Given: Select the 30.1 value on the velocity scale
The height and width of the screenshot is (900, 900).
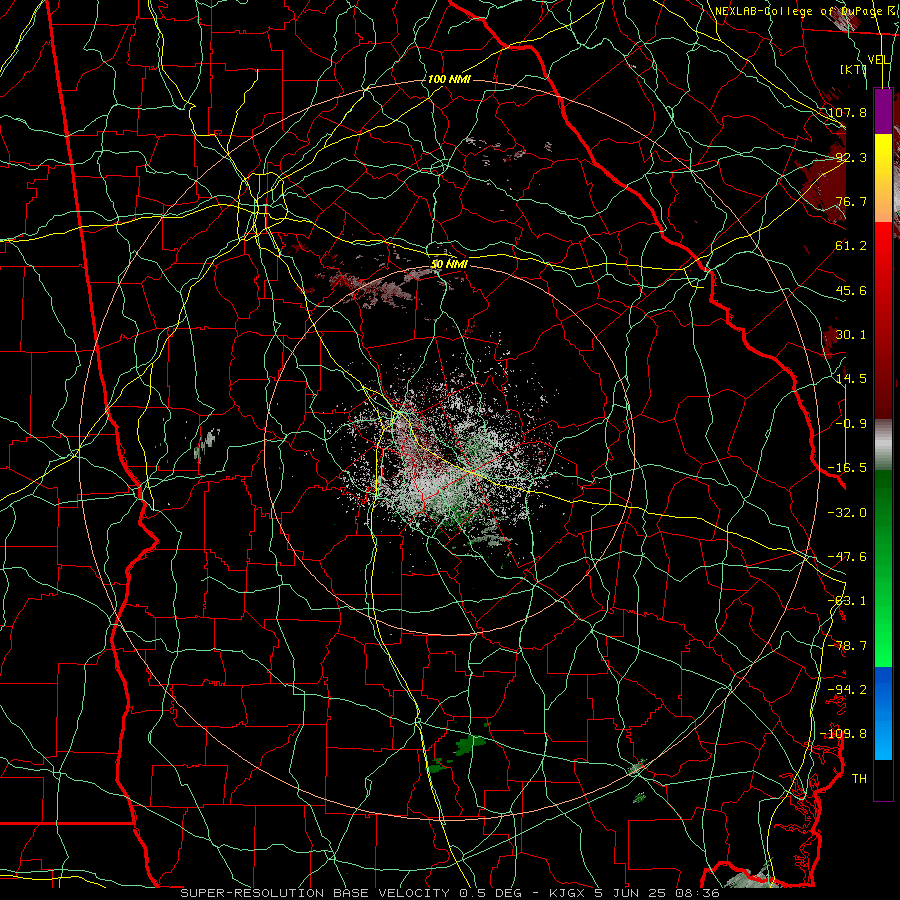Looking at the screenshot, I should (x=851, y=335).
